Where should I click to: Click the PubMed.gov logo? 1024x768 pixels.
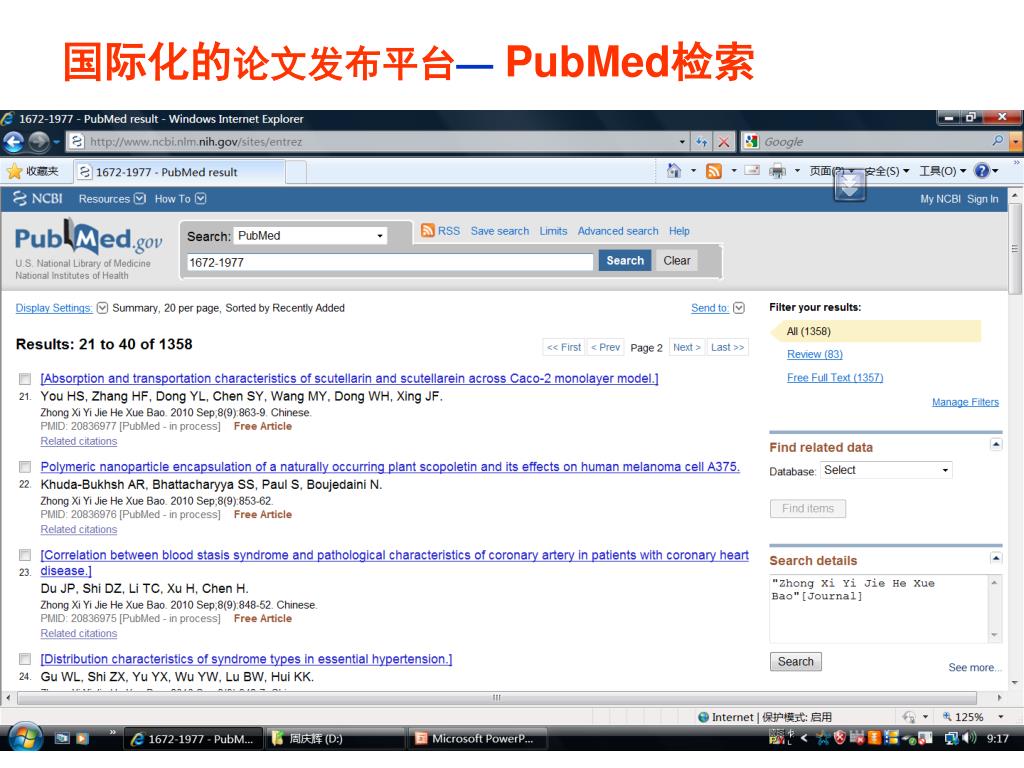coord(88,238)
